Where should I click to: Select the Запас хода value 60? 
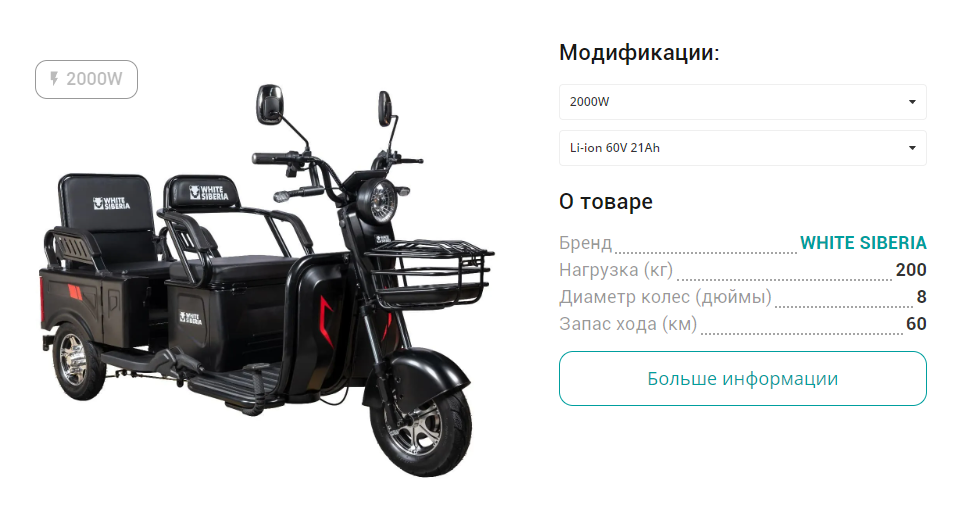pos(916,324)
